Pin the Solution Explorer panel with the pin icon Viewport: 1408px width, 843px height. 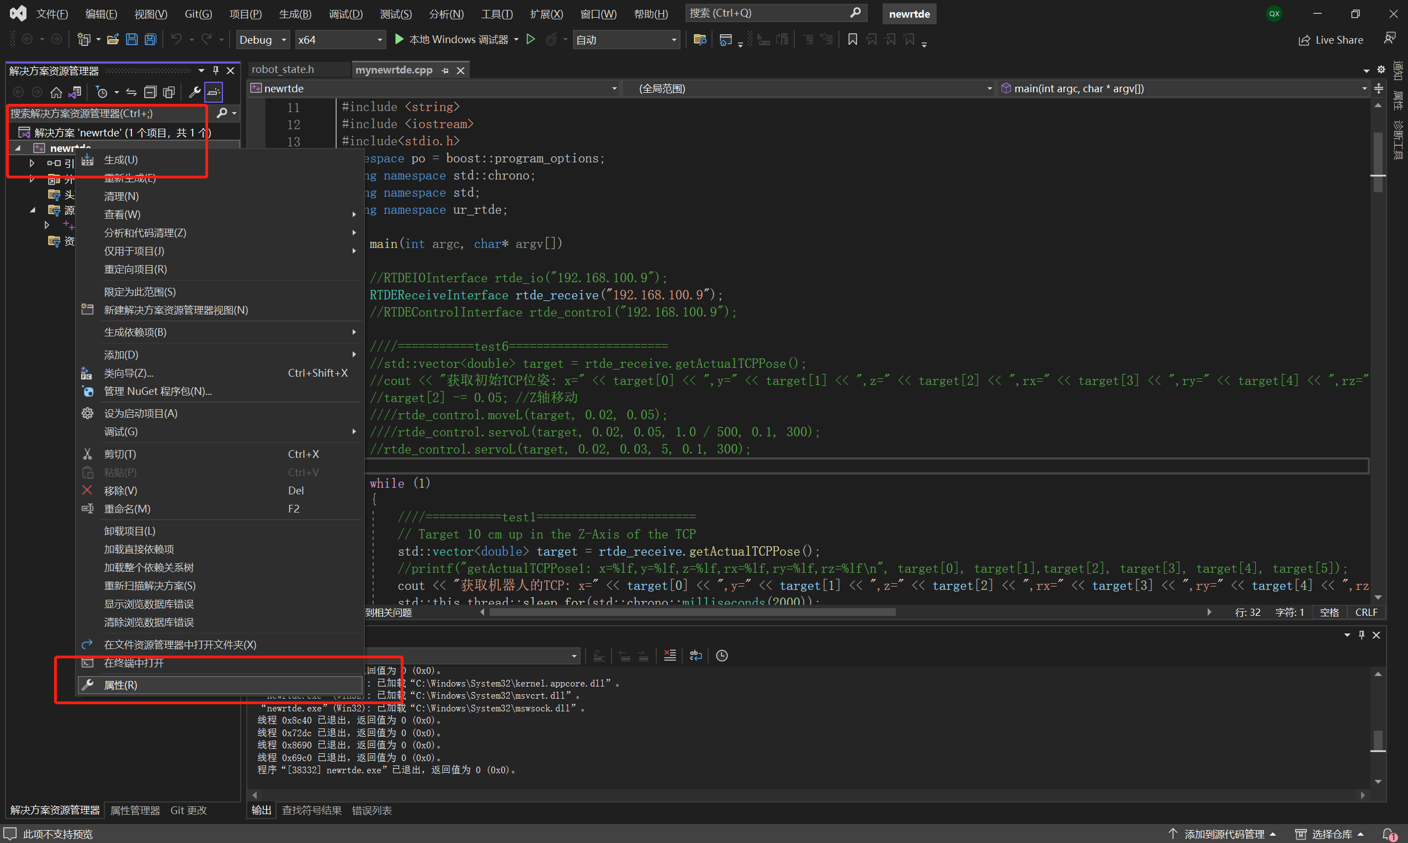click(216, 70)
